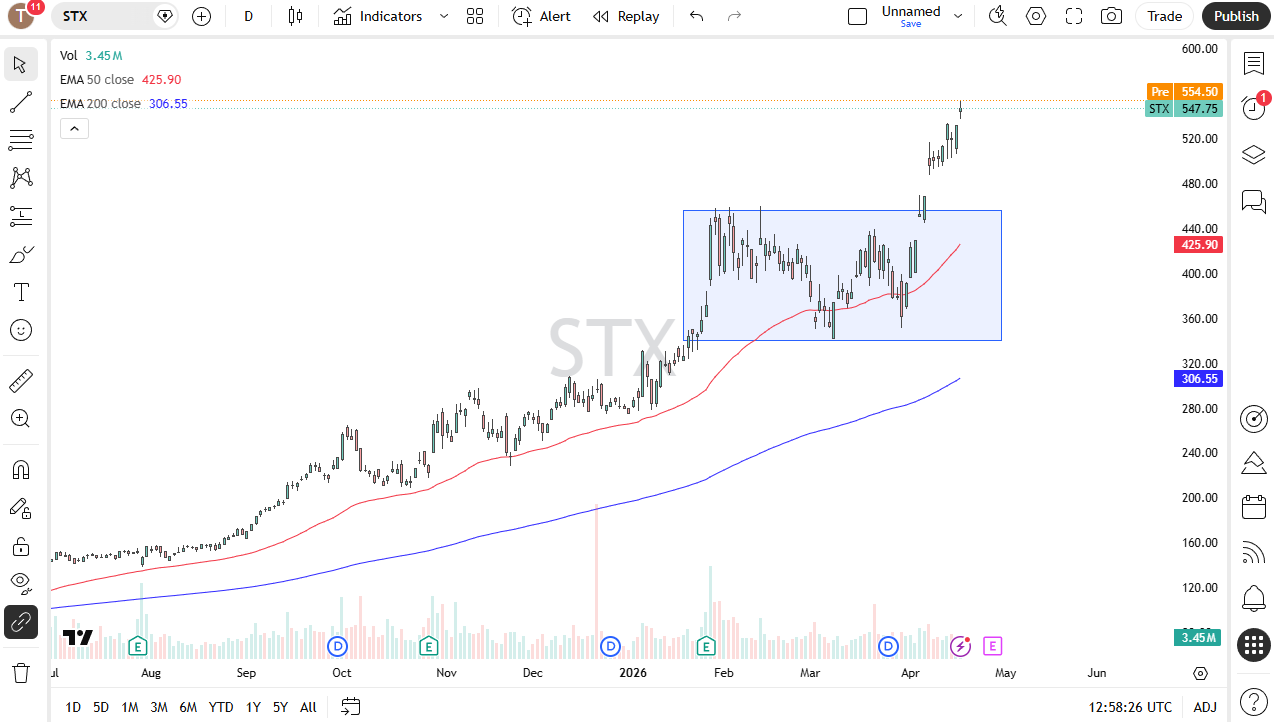The height and width of the screenshot is (722, 1274).
Task: Open the notifications bell
Action: 1254,599
